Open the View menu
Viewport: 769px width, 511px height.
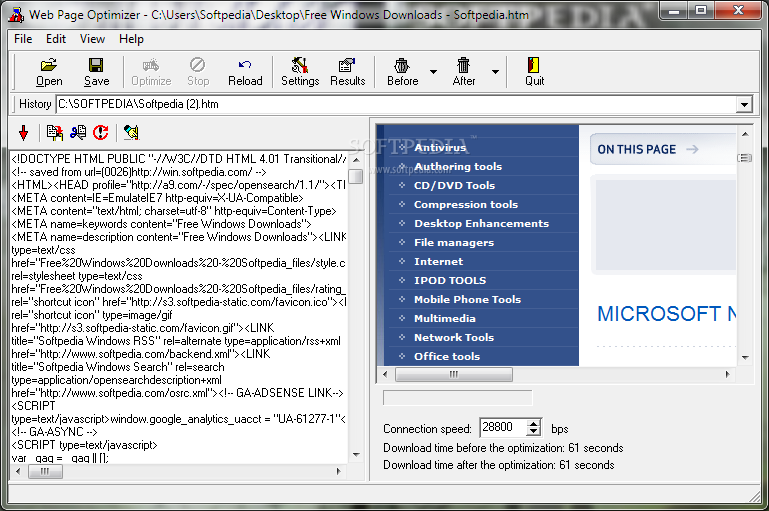coord(92,39)
